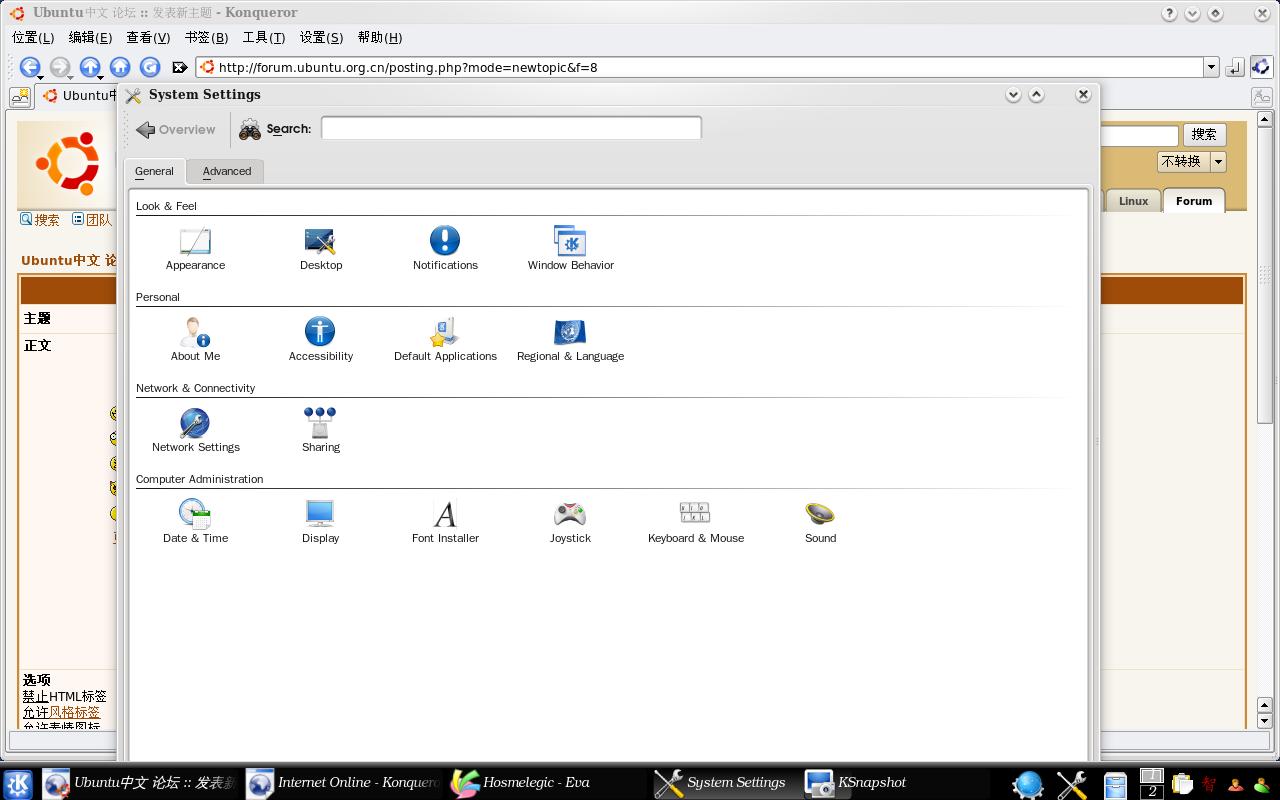The image size is (1280, 800).
Task: Clear the Konqueror location bar
Action: [x=179, y=67]
